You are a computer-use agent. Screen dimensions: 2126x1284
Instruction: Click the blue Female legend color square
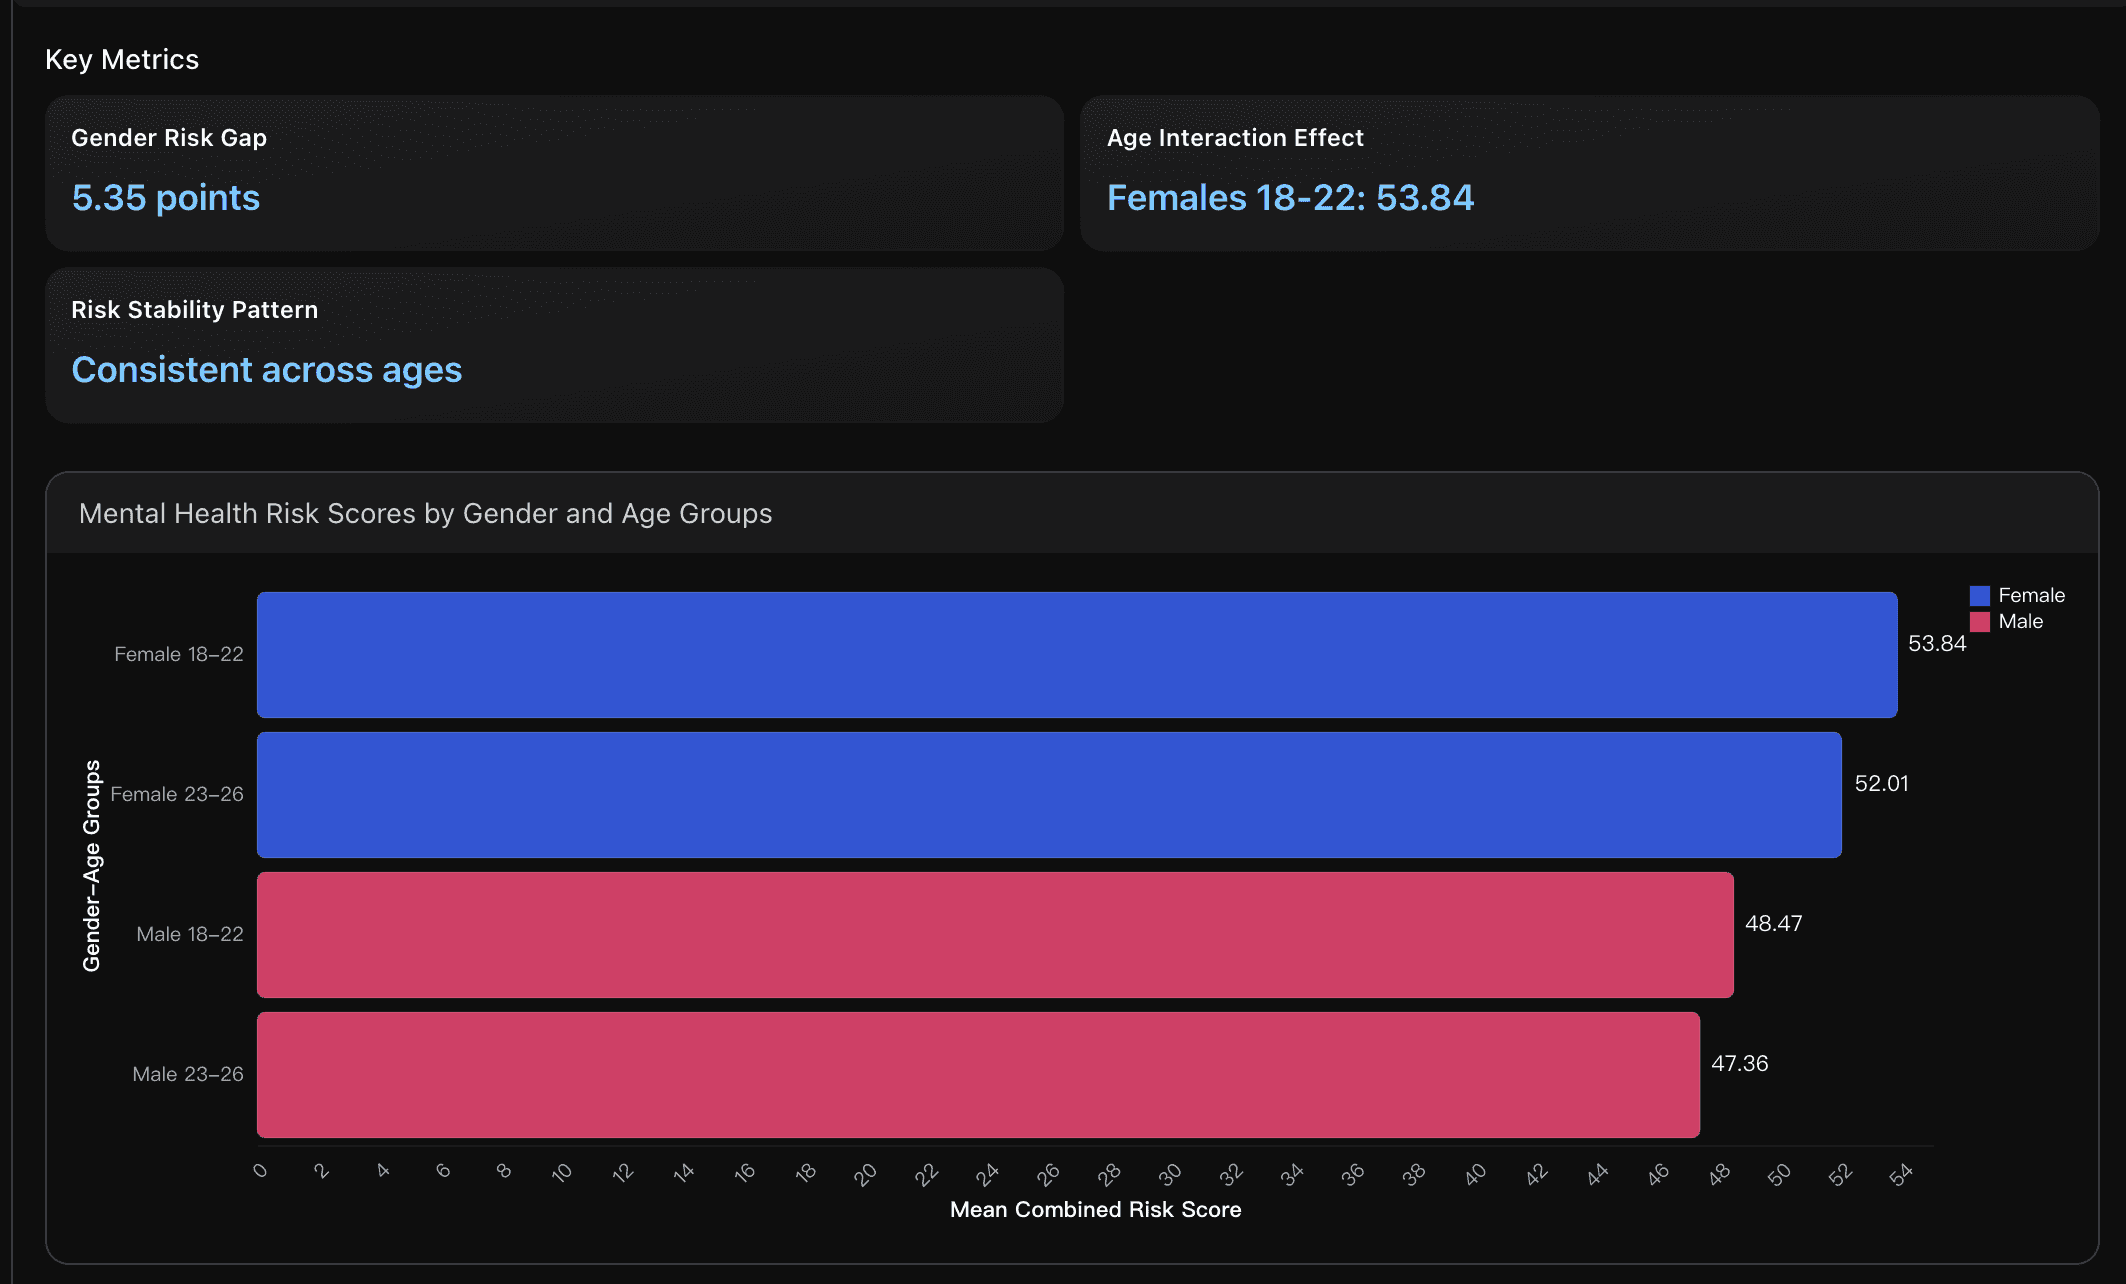pyautogui.click(x=1979, y=595)
